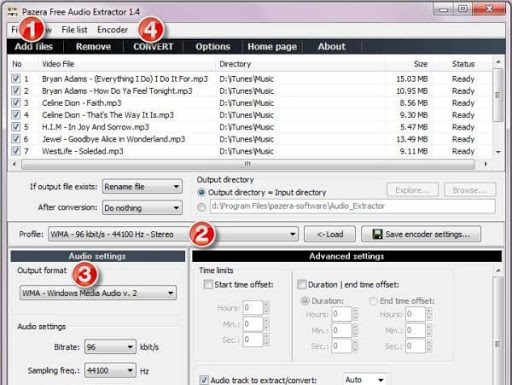
Task: Minimize the Pazera window
Action: pyautogui.click(x=444, y=9)
